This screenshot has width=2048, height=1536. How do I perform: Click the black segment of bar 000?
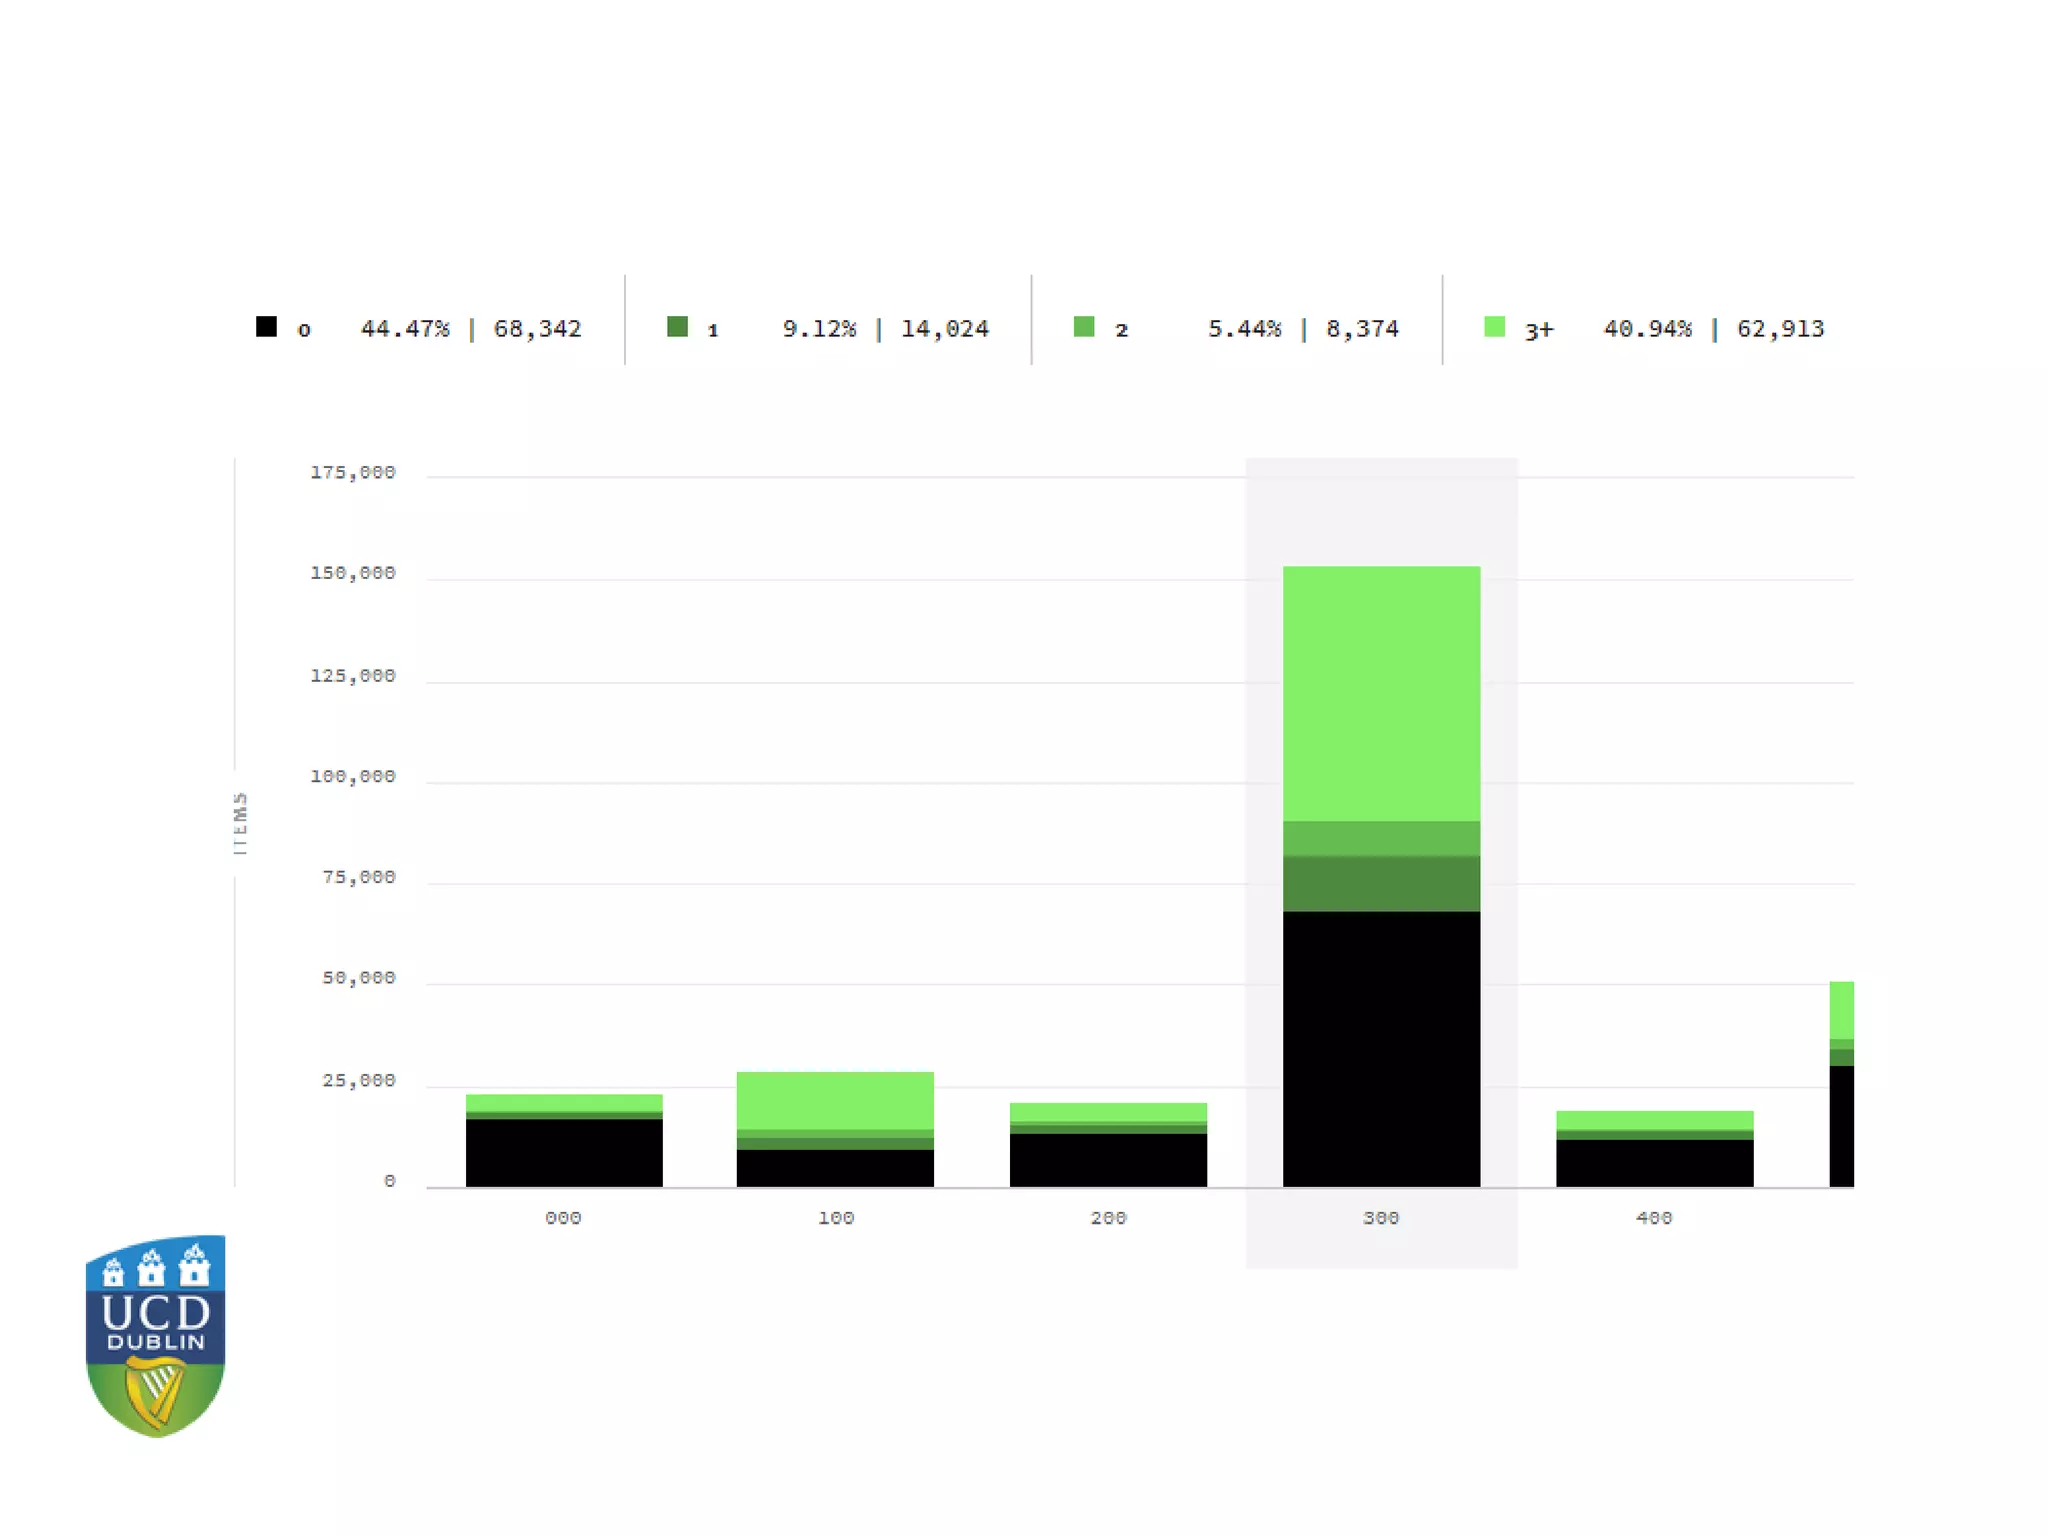coord(564,1152)
